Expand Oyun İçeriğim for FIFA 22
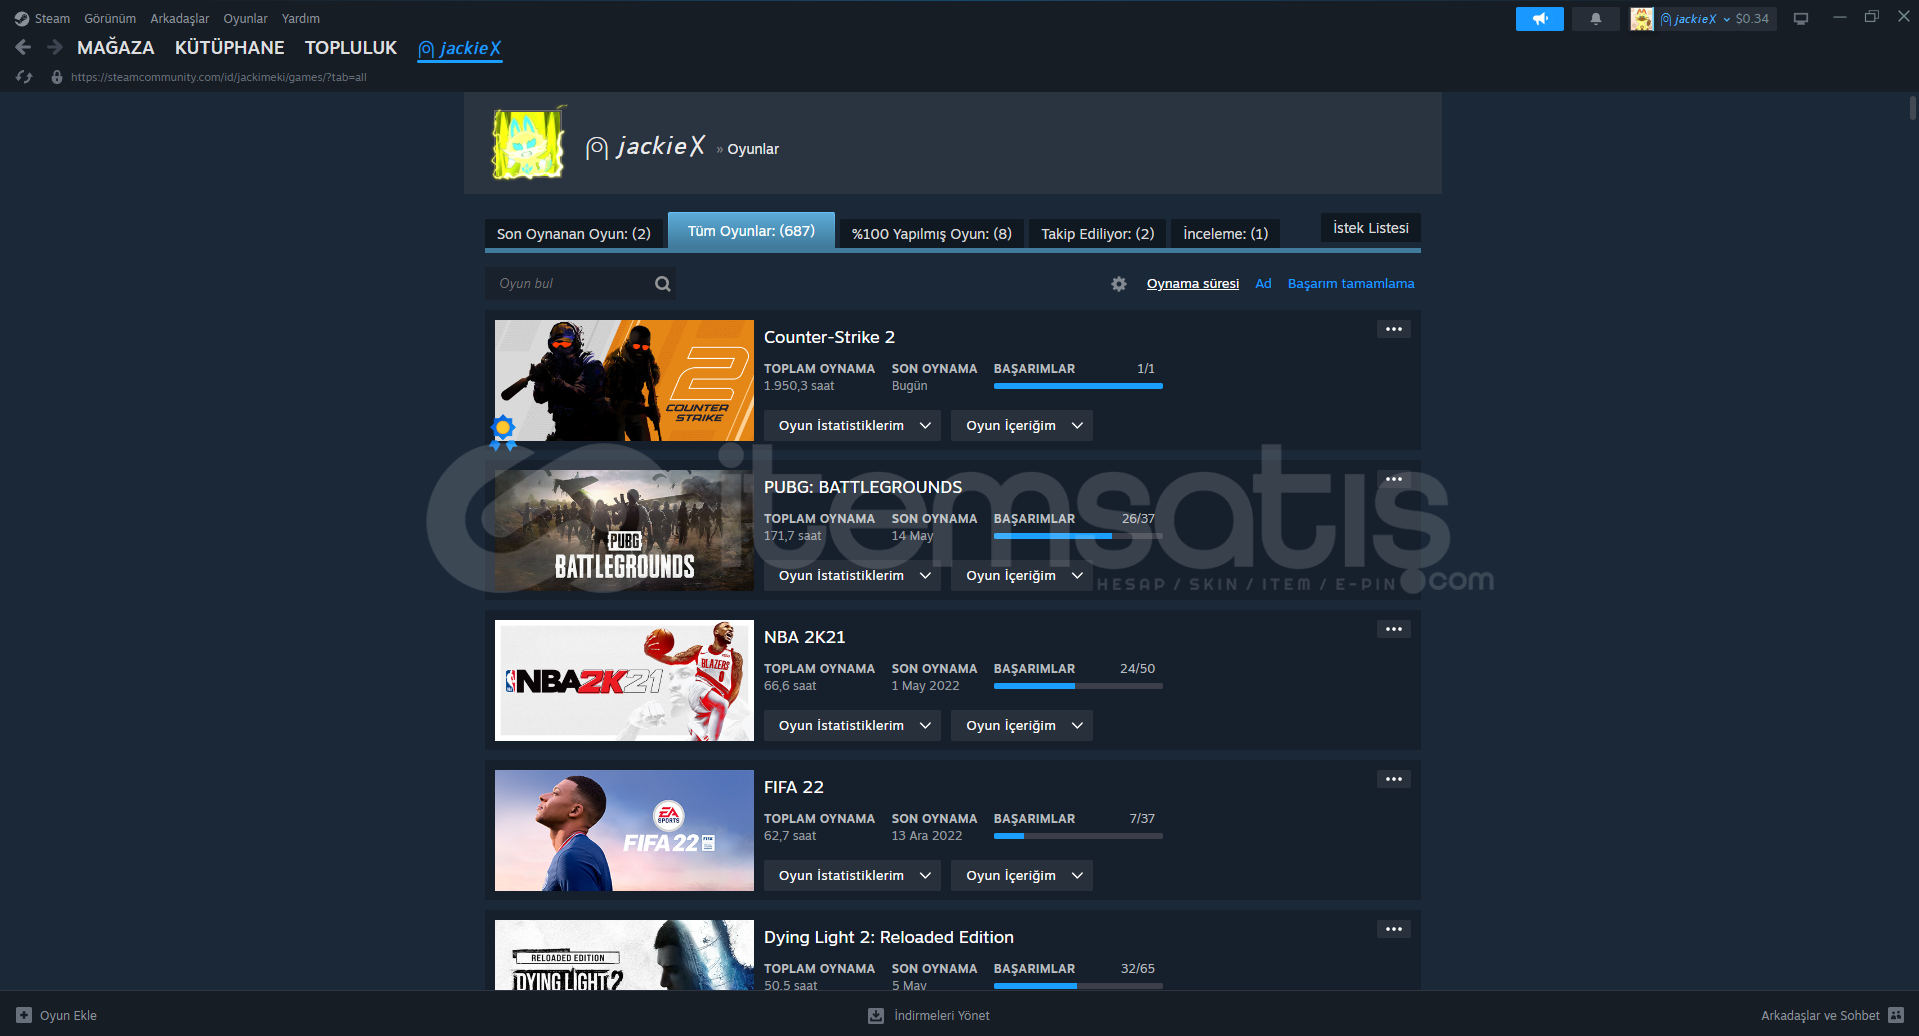Screen dimensions: 1919x1036 pos(1022,876)
